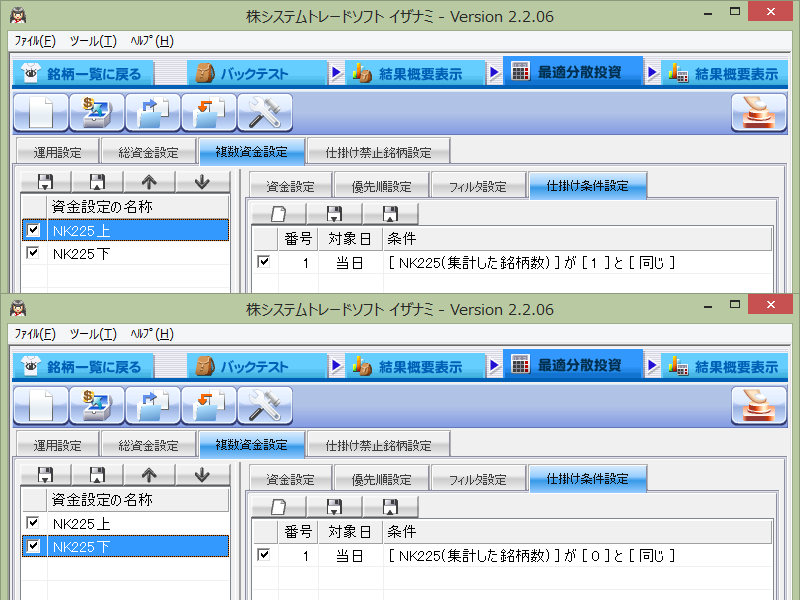Click バックテスト button in upper window
This screenshot has height=600, width=800.
(256, 74)
